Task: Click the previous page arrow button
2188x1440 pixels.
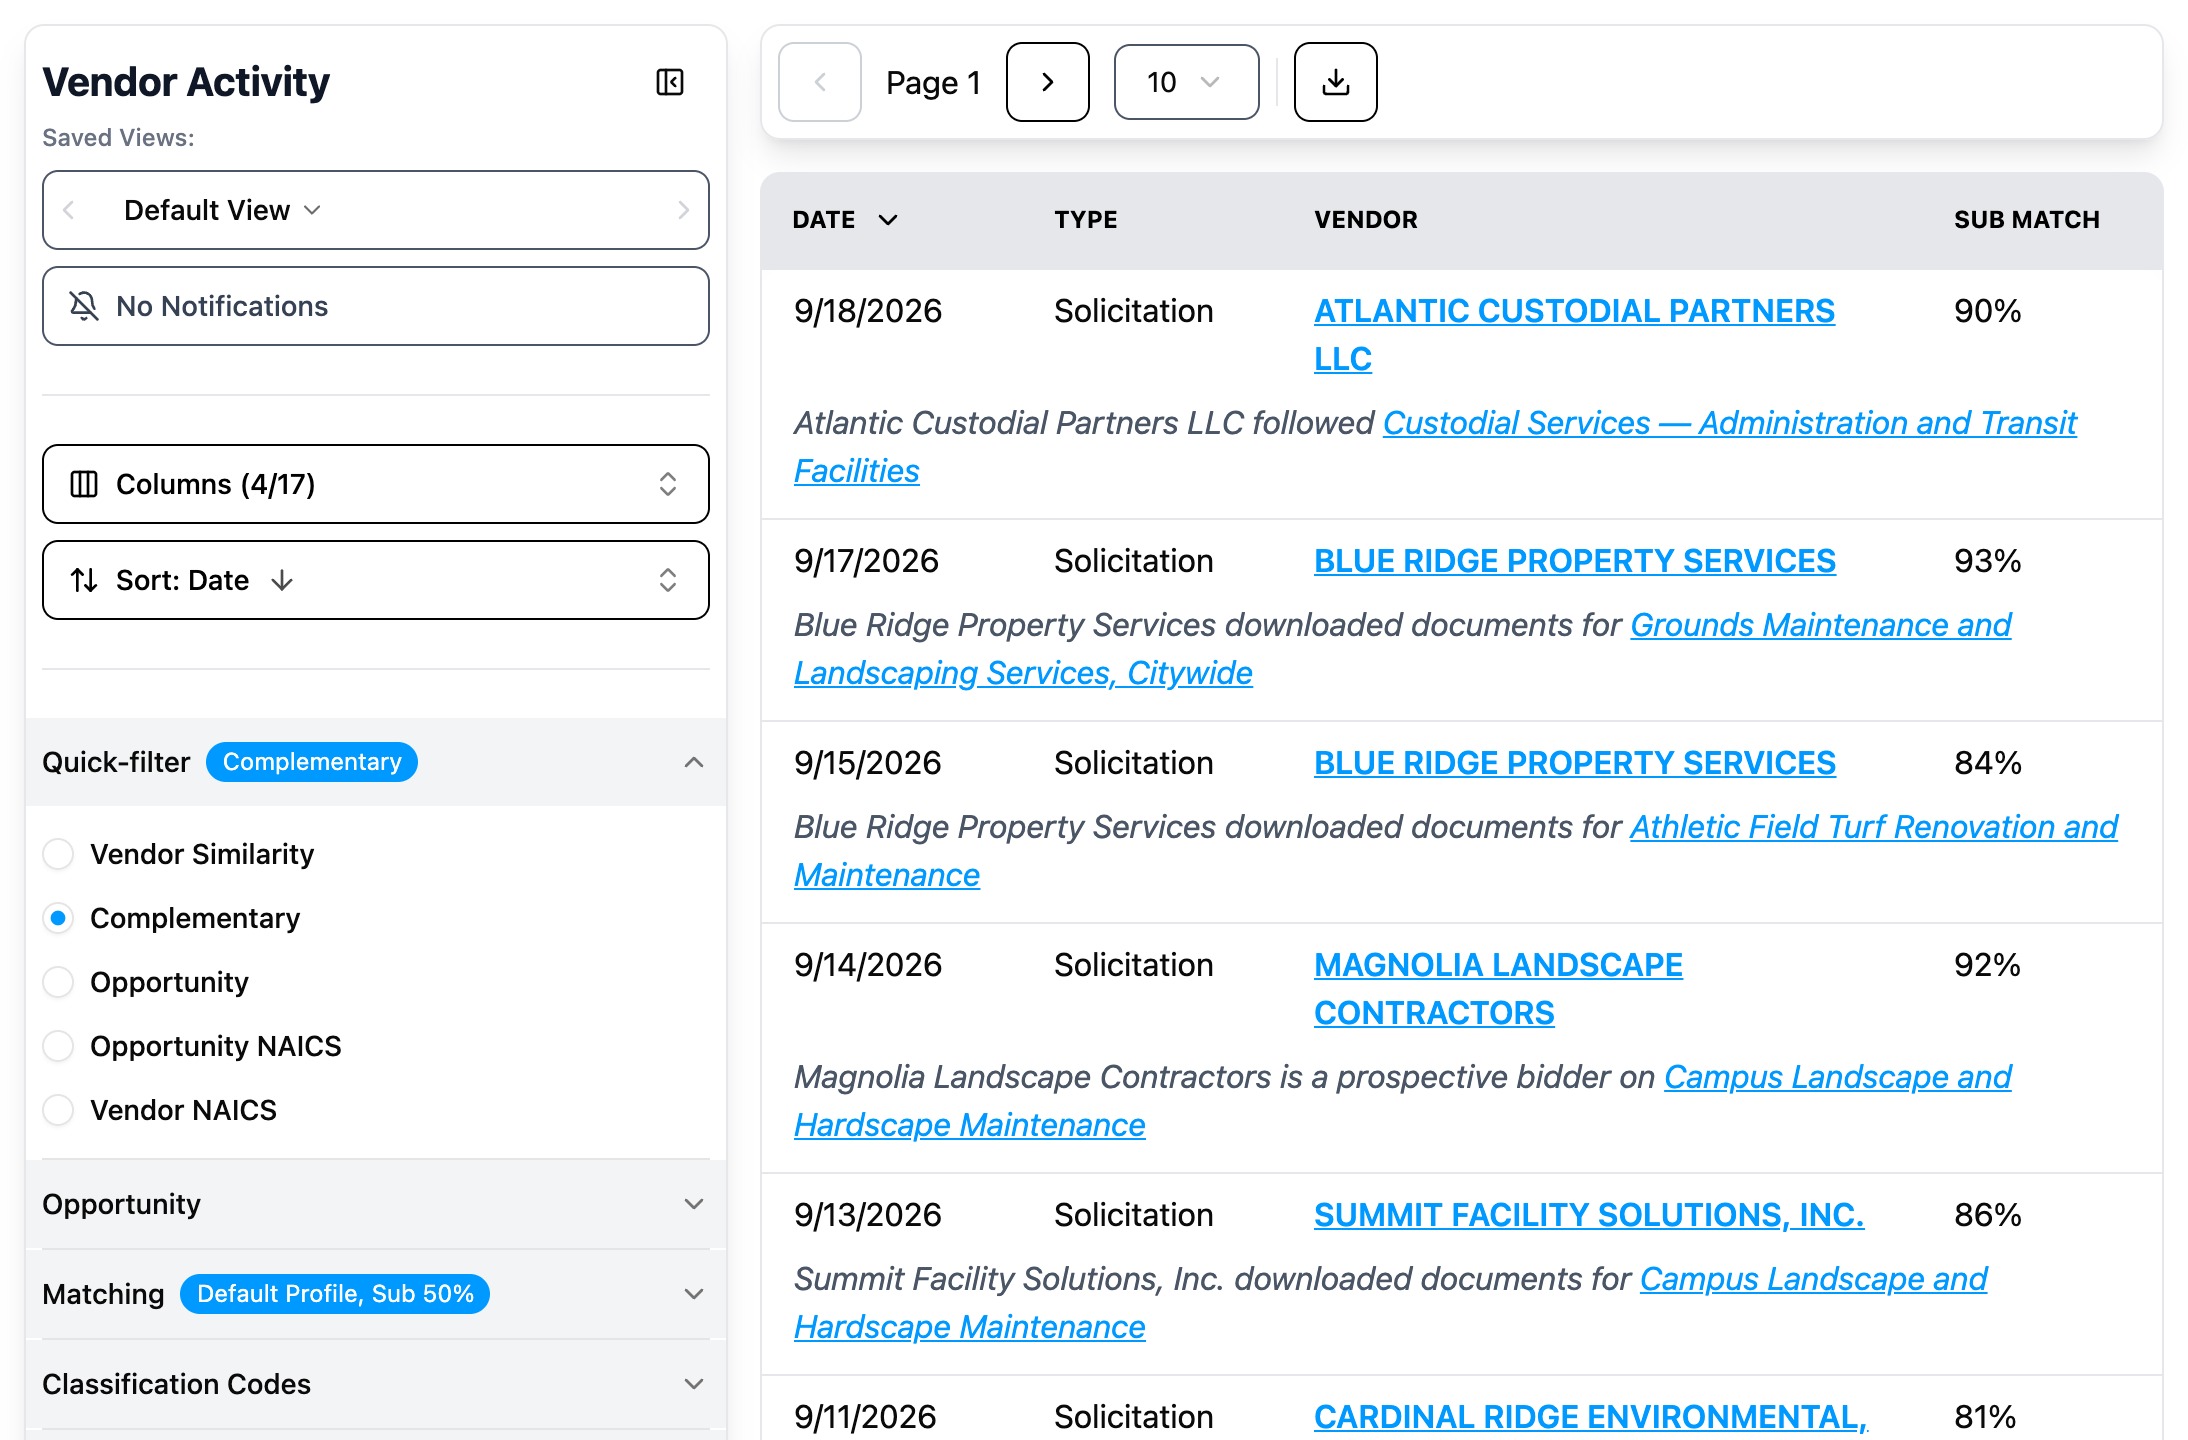Action: 820,82
